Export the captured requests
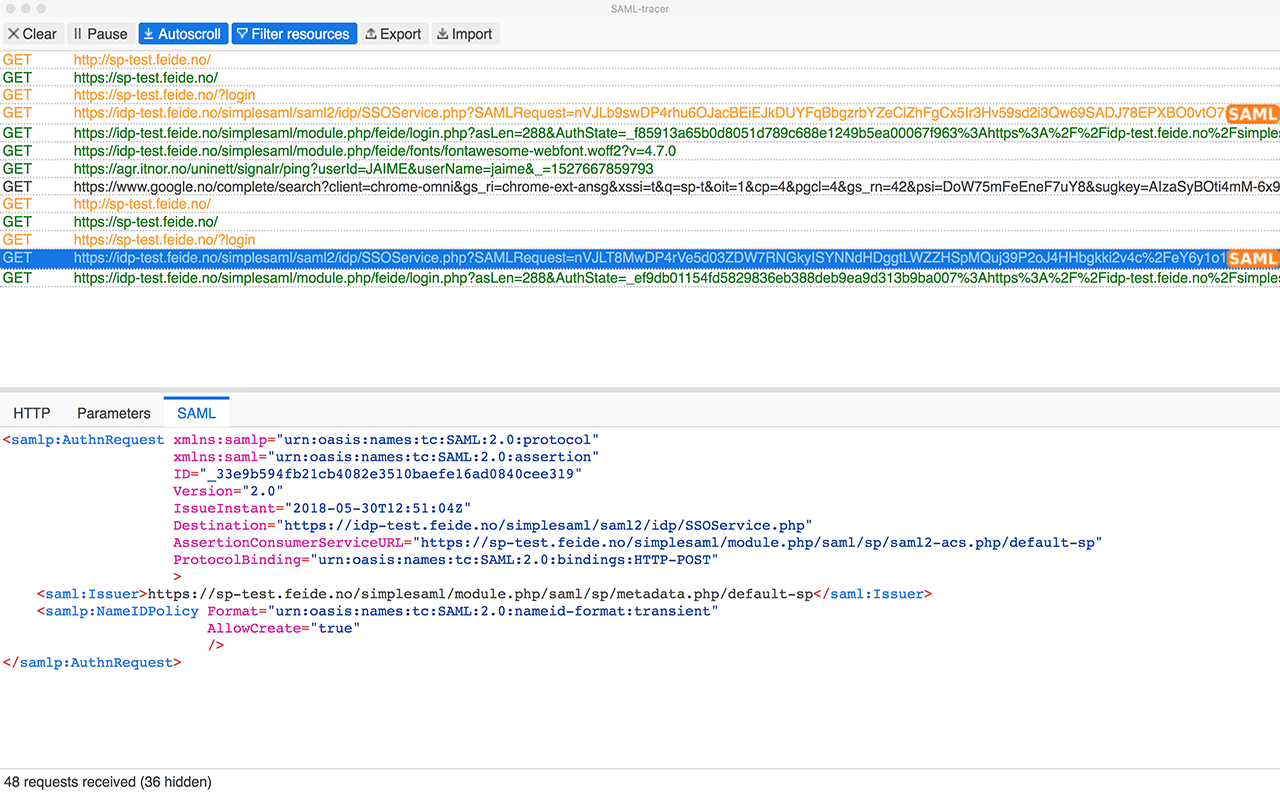The height and width of the screenshot is (800, 1280). [394, 34]
